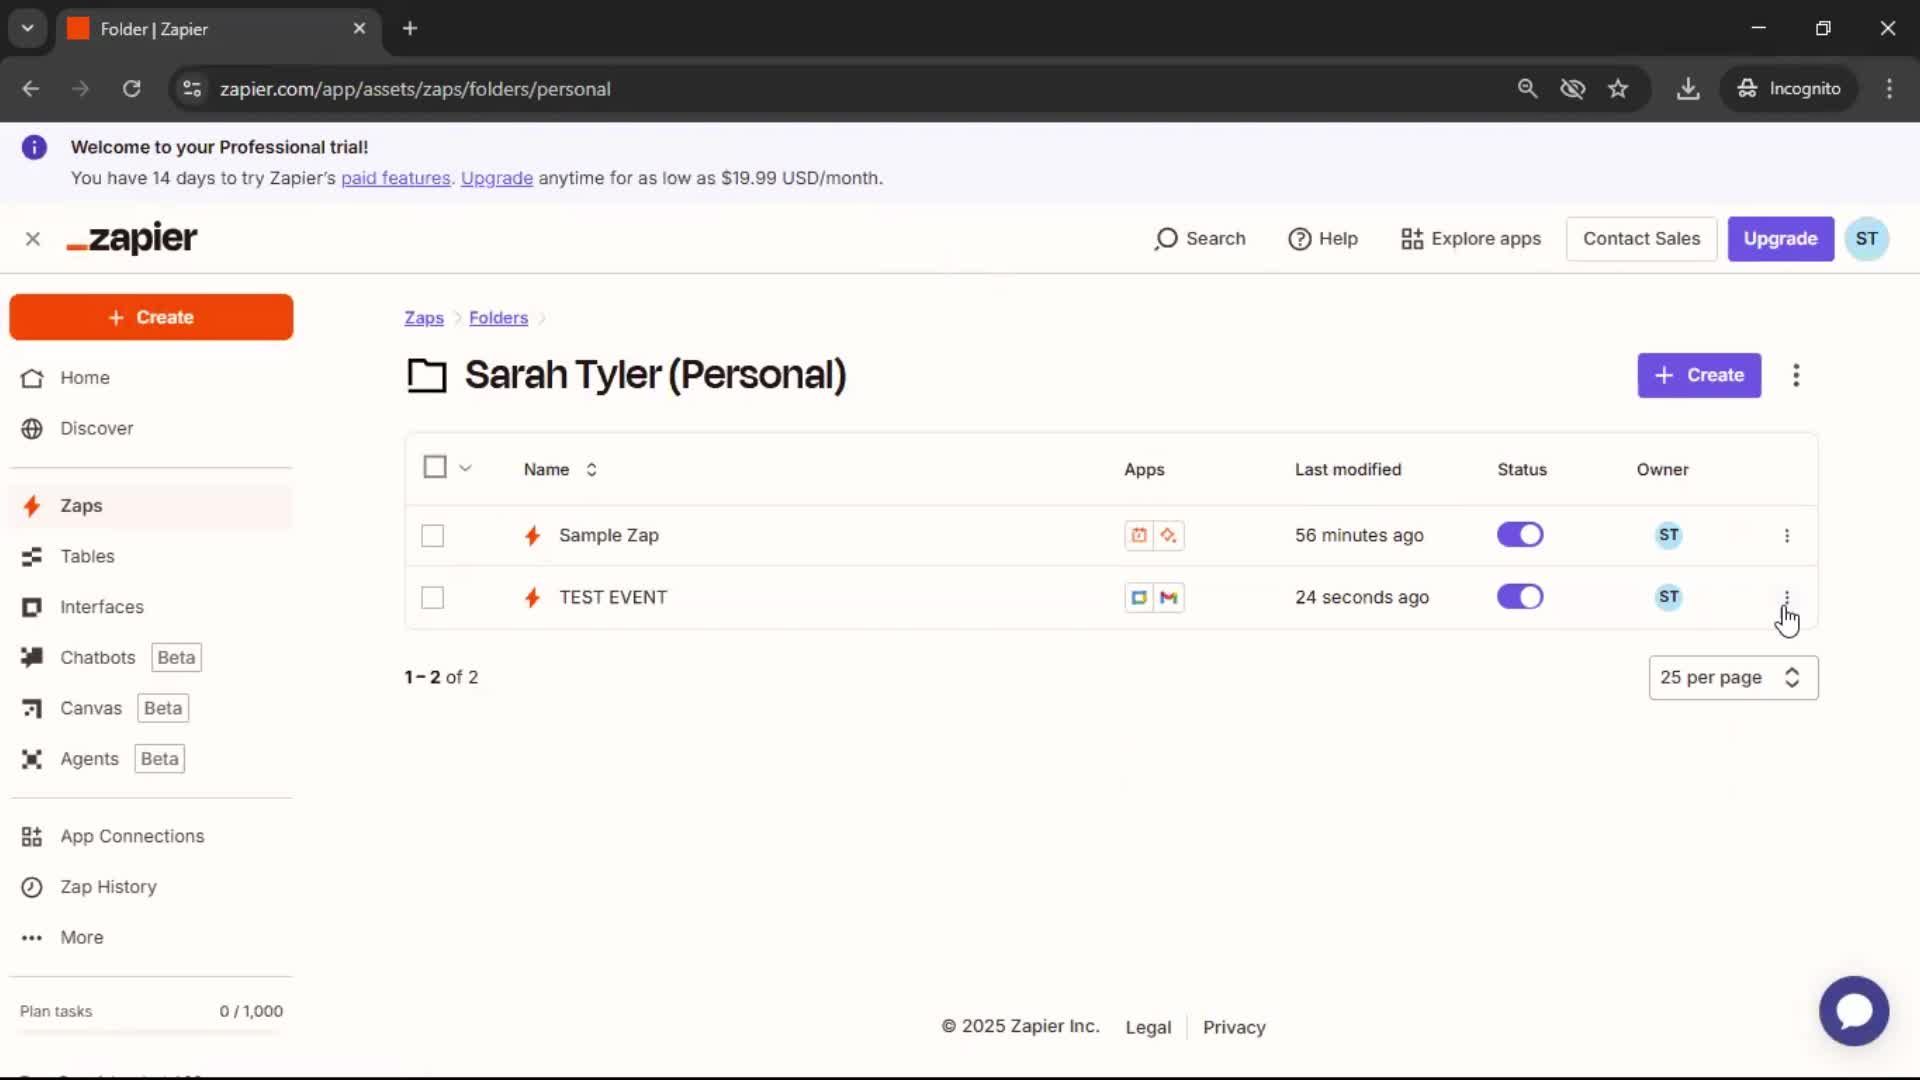This screenshot has height=1080, width=1920.
Task: Open the 25 per page dropdown
Action: (1733, 678)
